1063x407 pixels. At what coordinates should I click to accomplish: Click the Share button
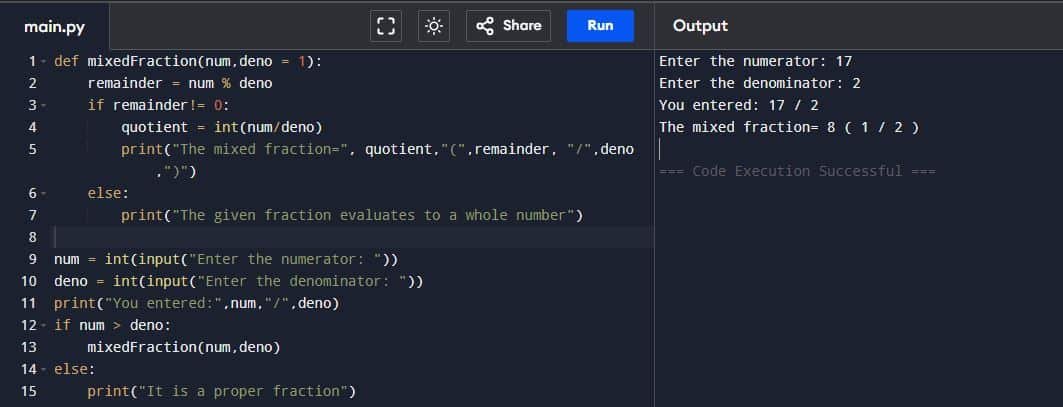[508, 26]
